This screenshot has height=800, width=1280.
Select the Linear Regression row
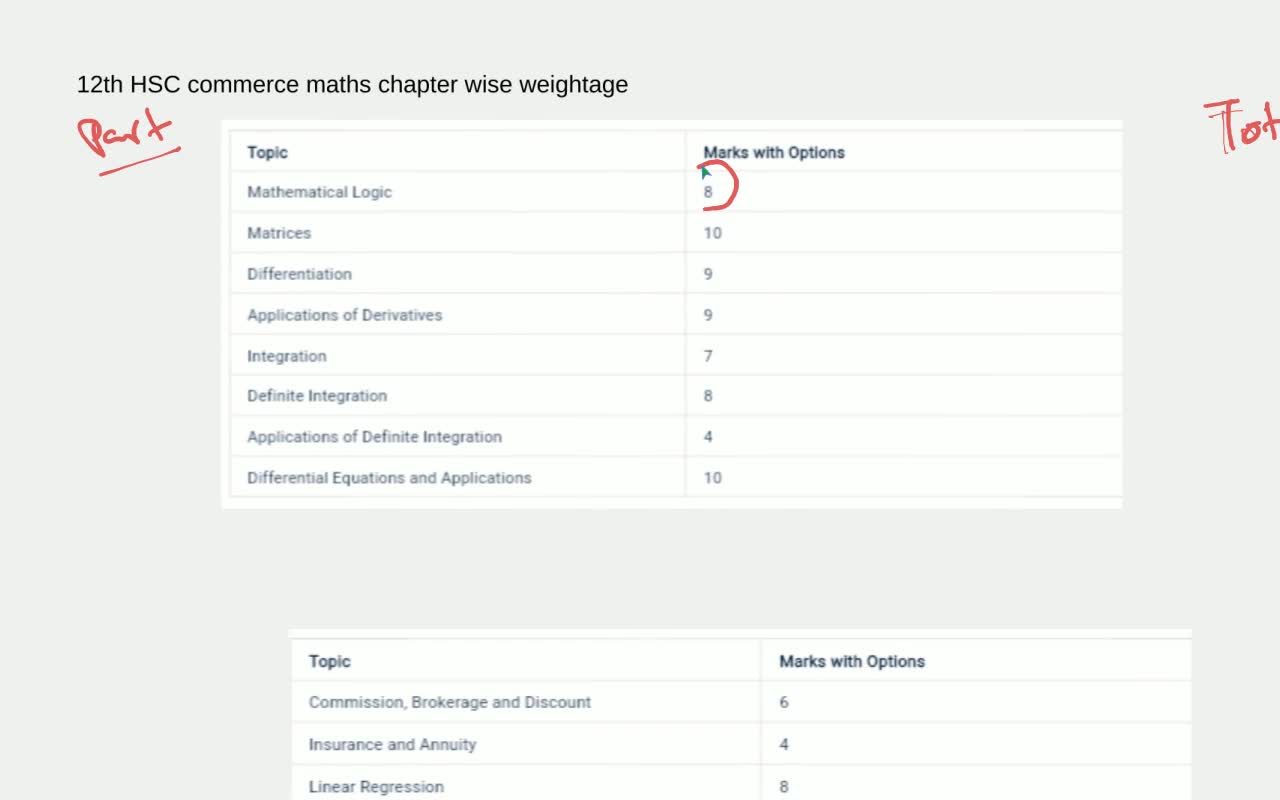click(x=741, y=786)
